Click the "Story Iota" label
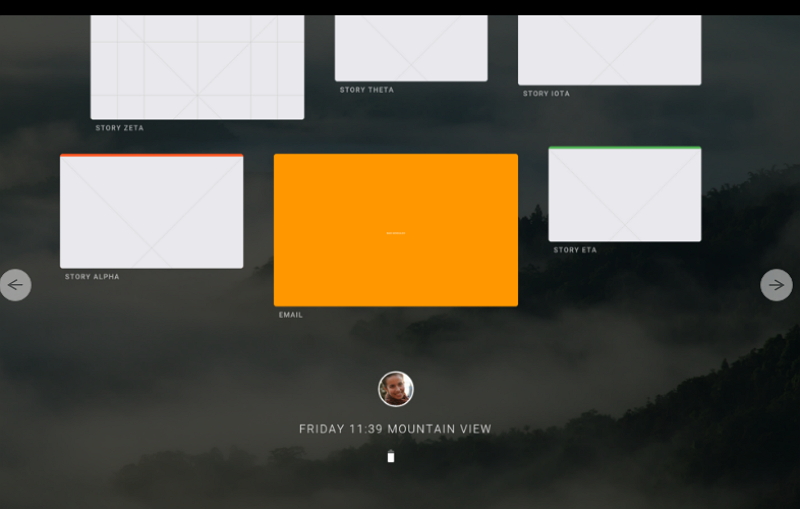 click(546, 94)
